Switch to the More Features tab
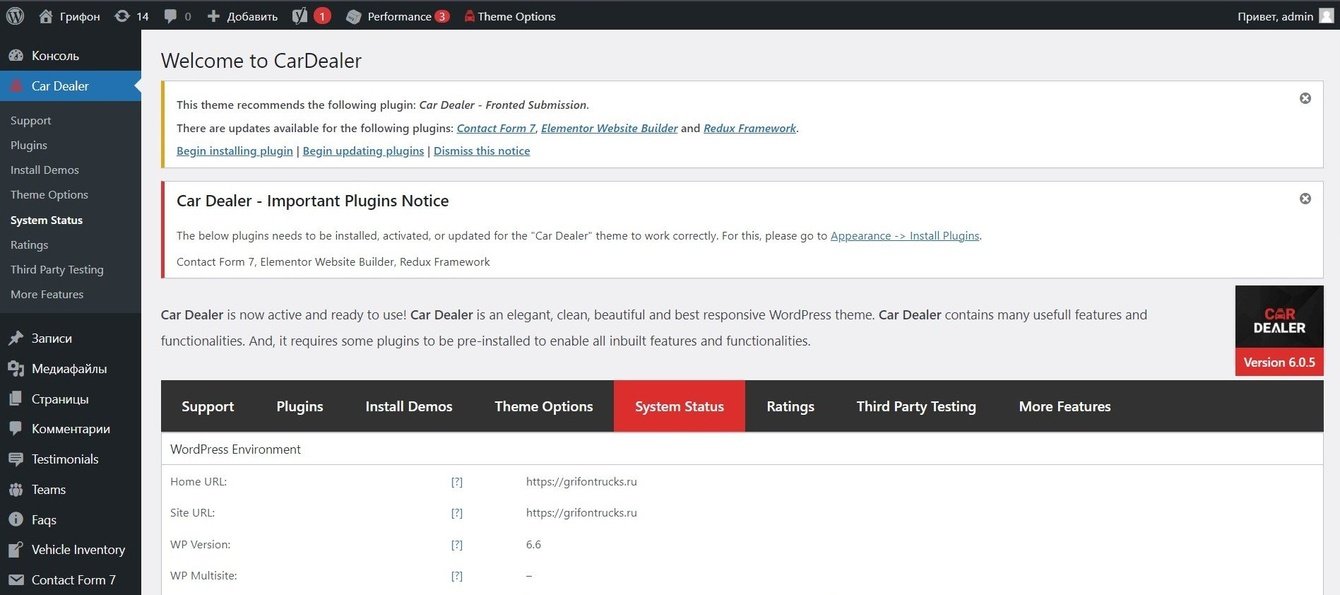Screen dimensions: 1340x595 click(1065, 406)
